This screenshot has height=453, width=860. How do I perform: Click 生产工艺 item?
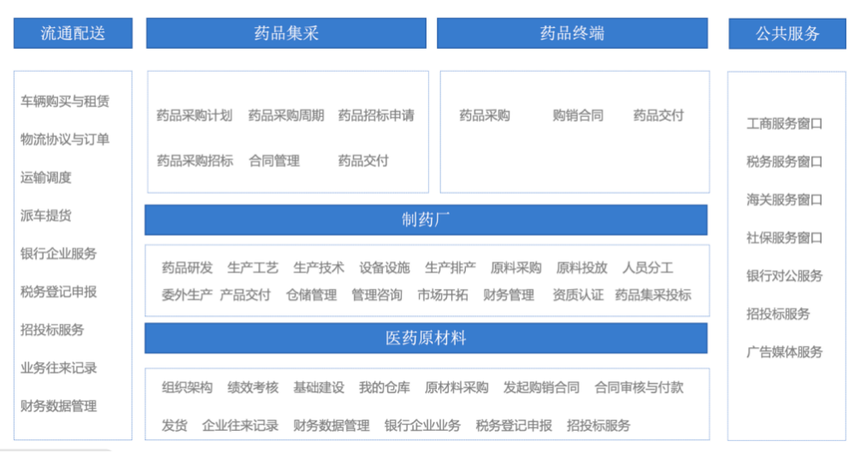[253, 268]
